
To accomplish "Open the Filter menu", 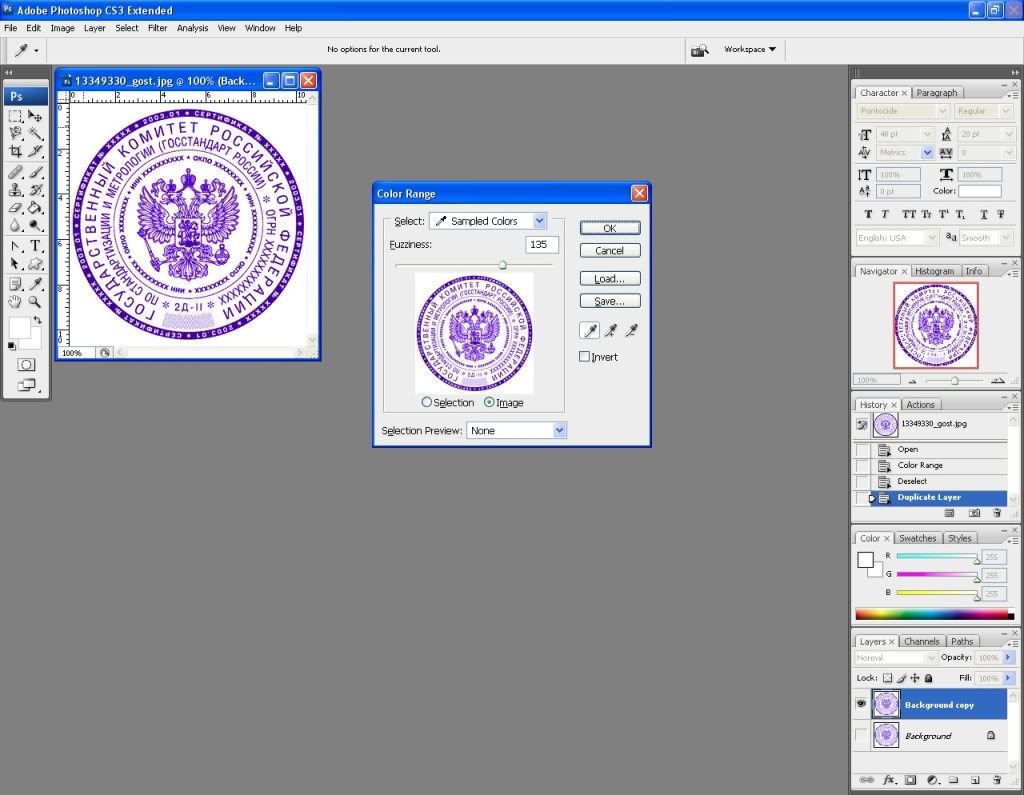I will click(157, 28).
